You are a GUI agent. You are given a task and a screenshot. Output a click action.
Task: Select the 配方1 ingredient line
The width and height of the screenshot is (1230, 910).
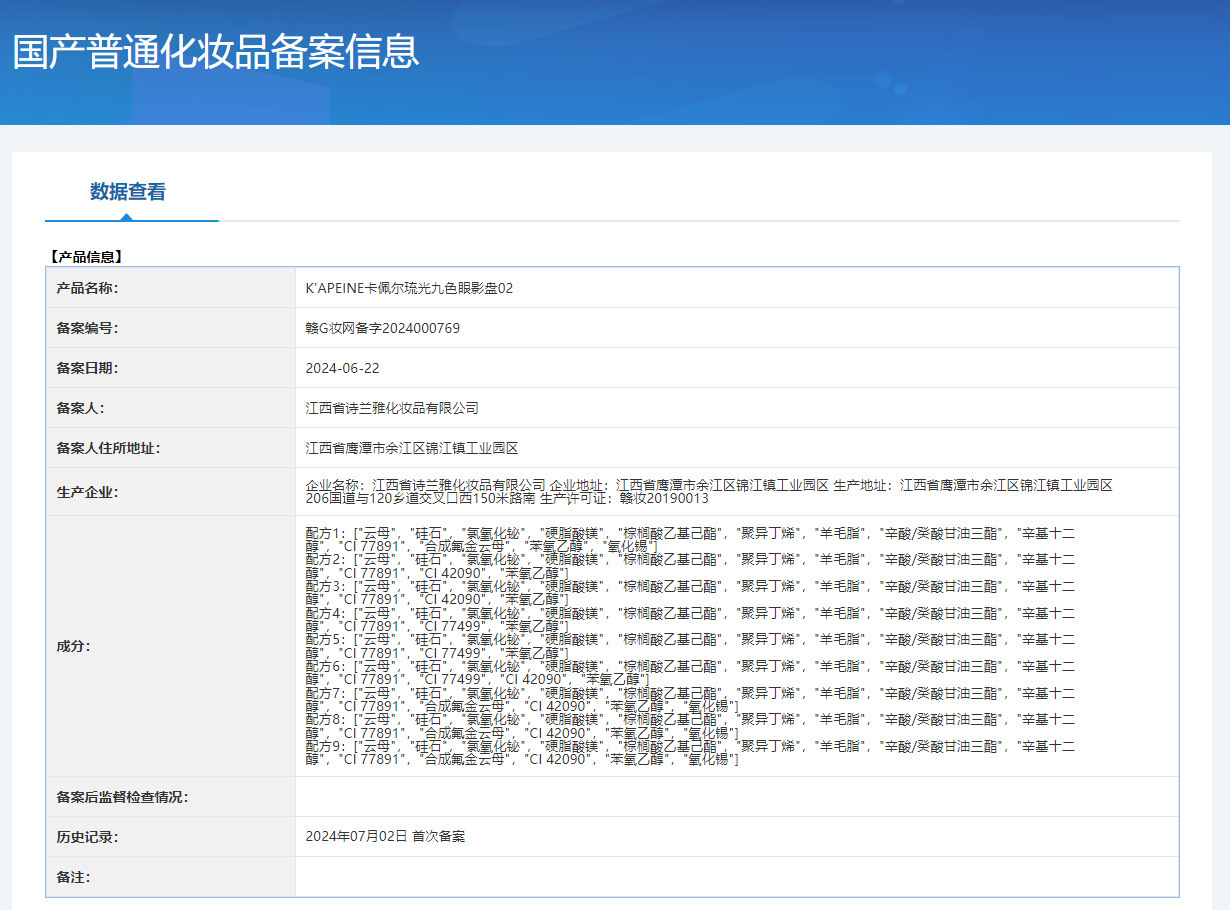(690, 533)
